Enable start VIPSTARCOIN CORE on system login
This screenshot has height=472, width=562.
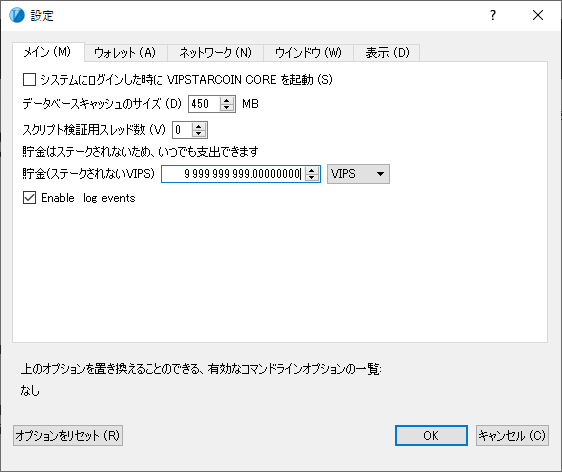(29, 80)
